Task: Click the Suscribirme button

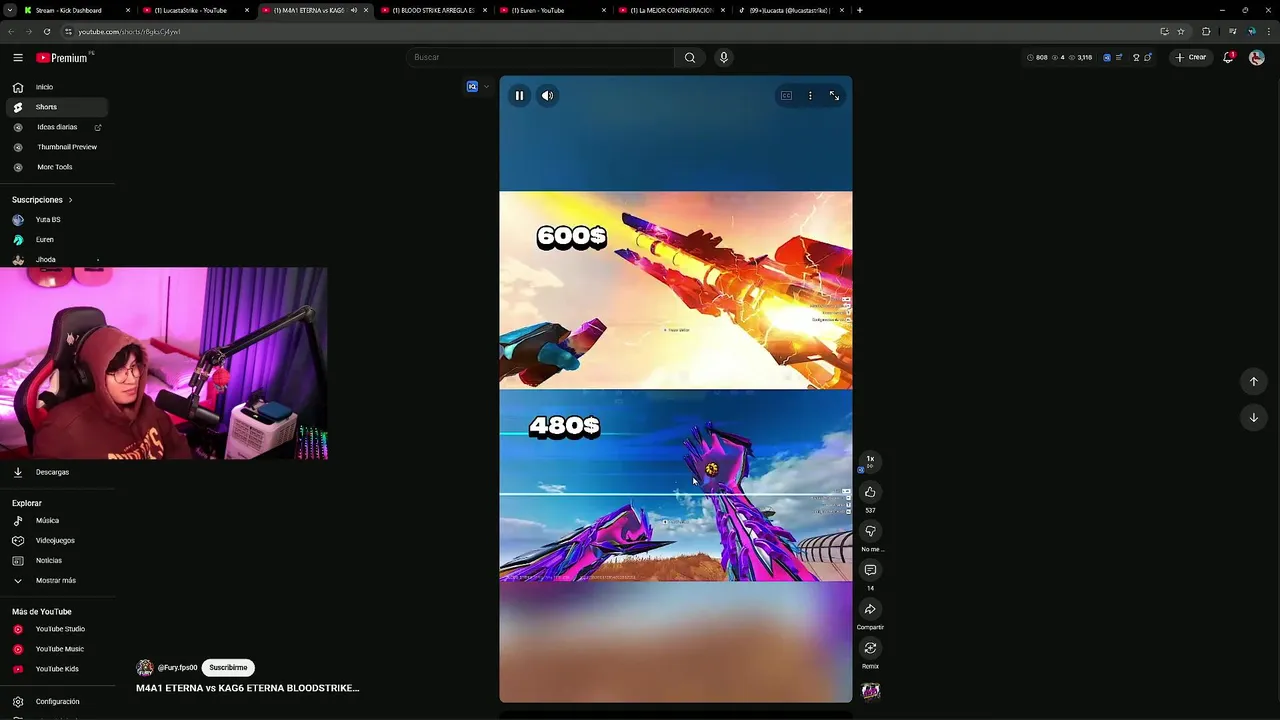Action: 228,668
